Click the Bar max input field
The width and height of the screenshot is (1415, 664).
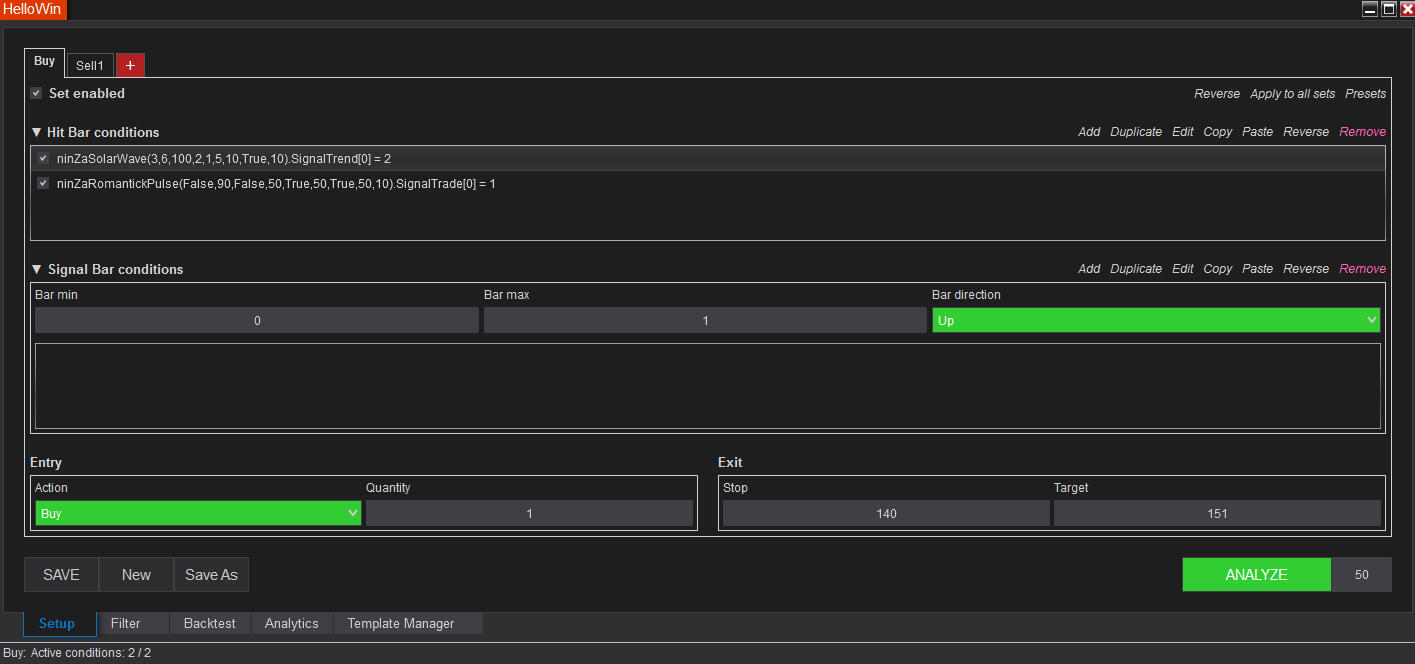click(x=705, y=321)
